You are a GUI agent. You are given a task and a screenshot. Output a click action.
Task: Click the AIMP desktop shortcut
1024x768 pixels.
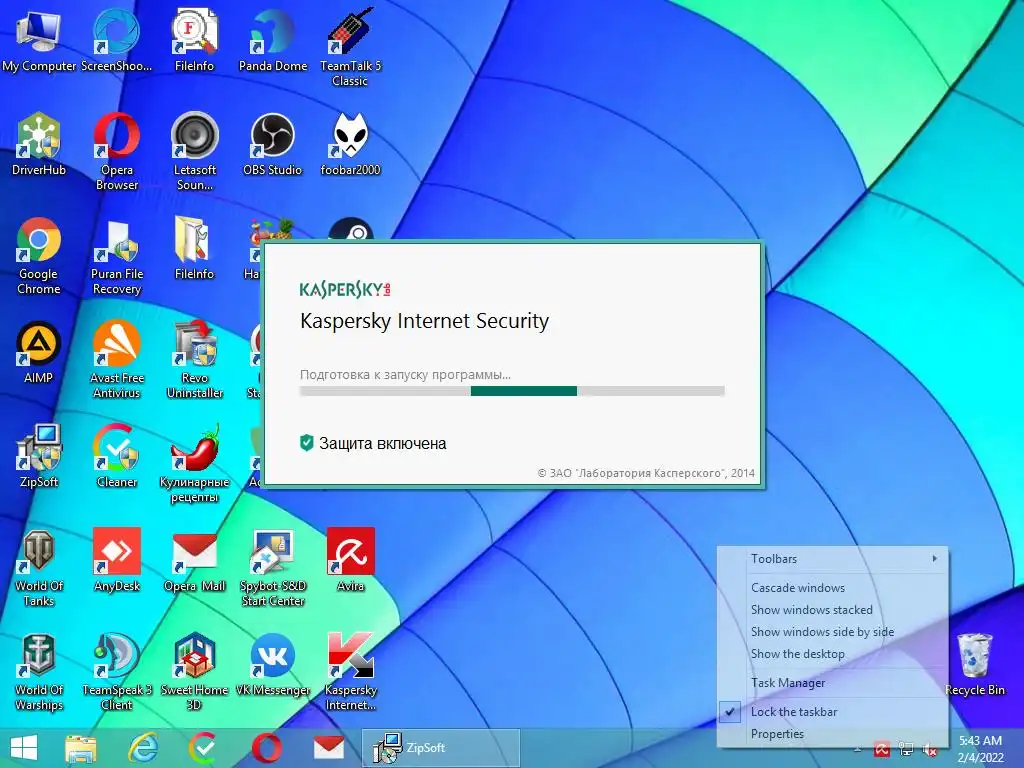pyautogui.click(x=39, y=353)
